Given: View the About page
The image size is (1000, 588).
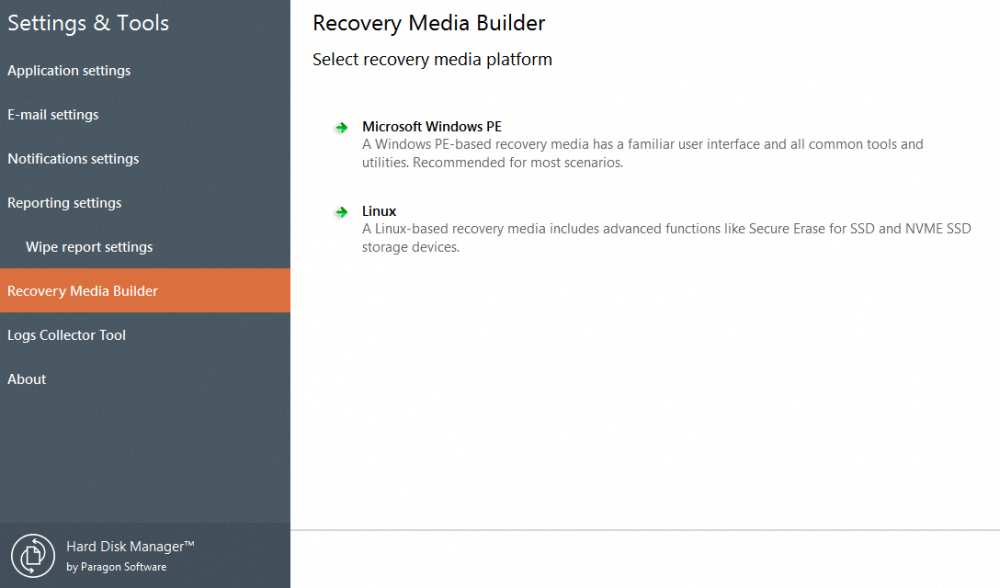Looking at the screenshot, I should pyautogui.click(x=26, y=378).
